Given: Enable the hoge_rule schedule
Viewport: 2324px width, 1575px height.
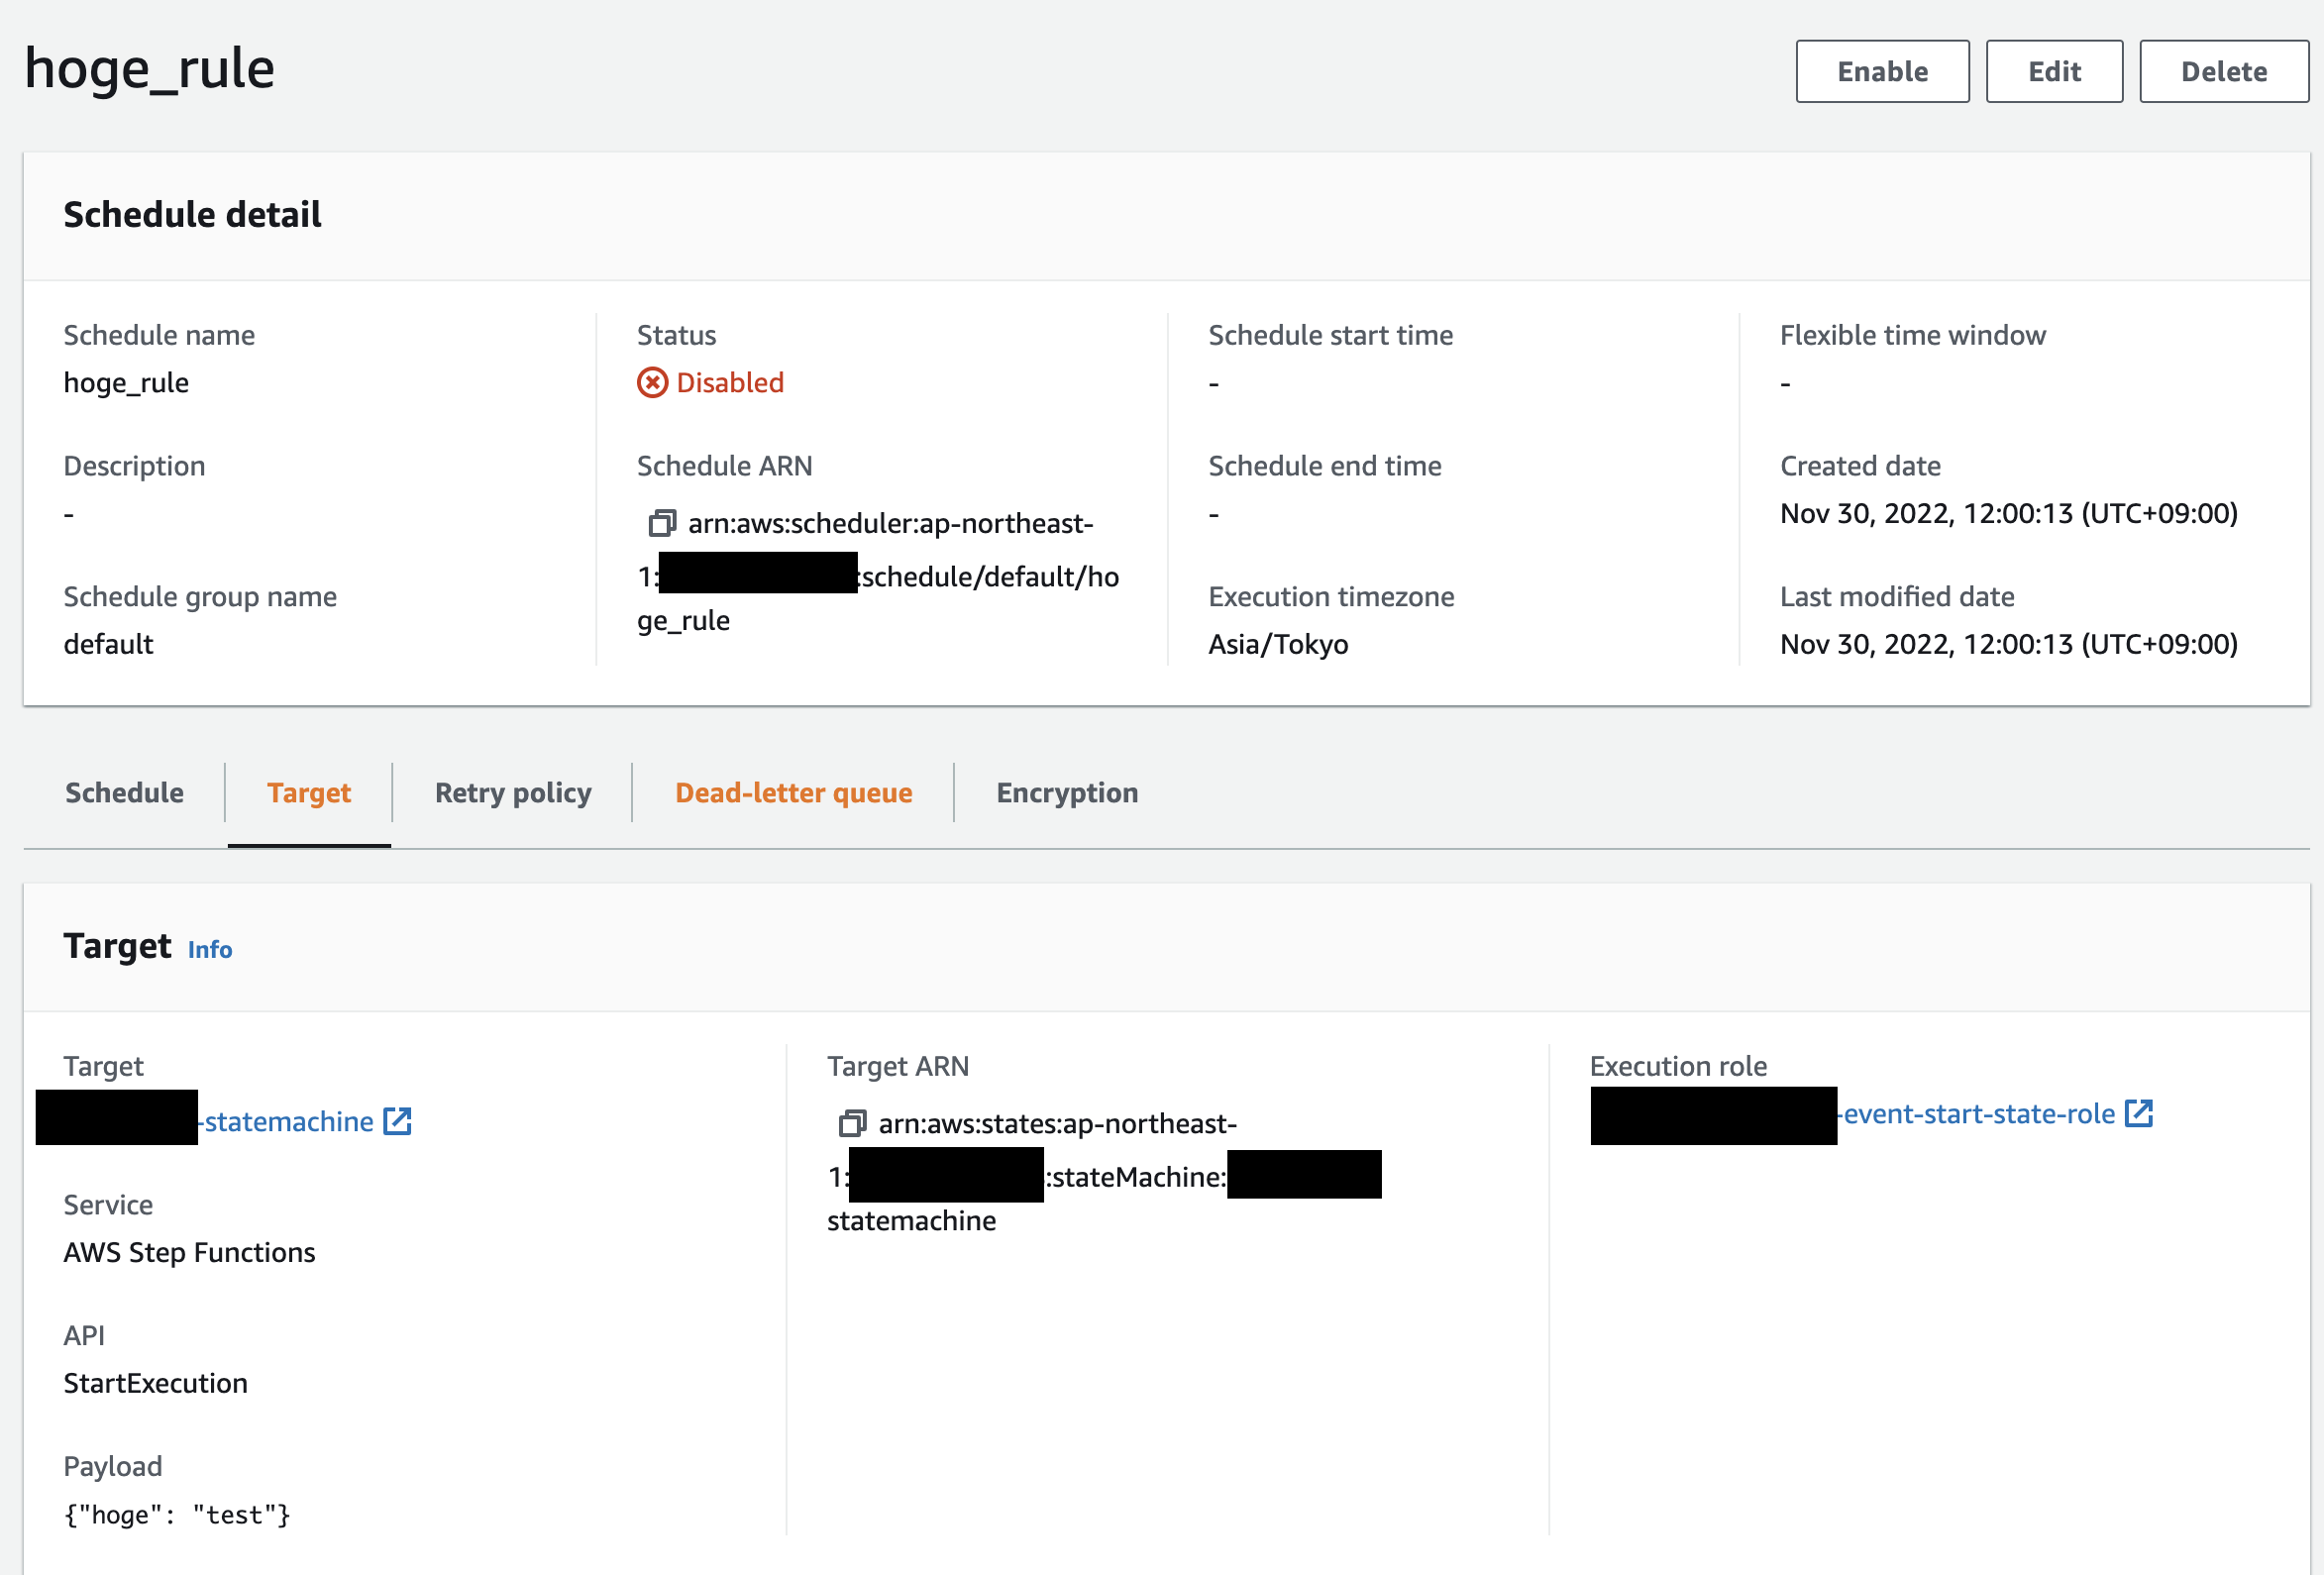Looking at the screenshot, I should [1882, 71].
